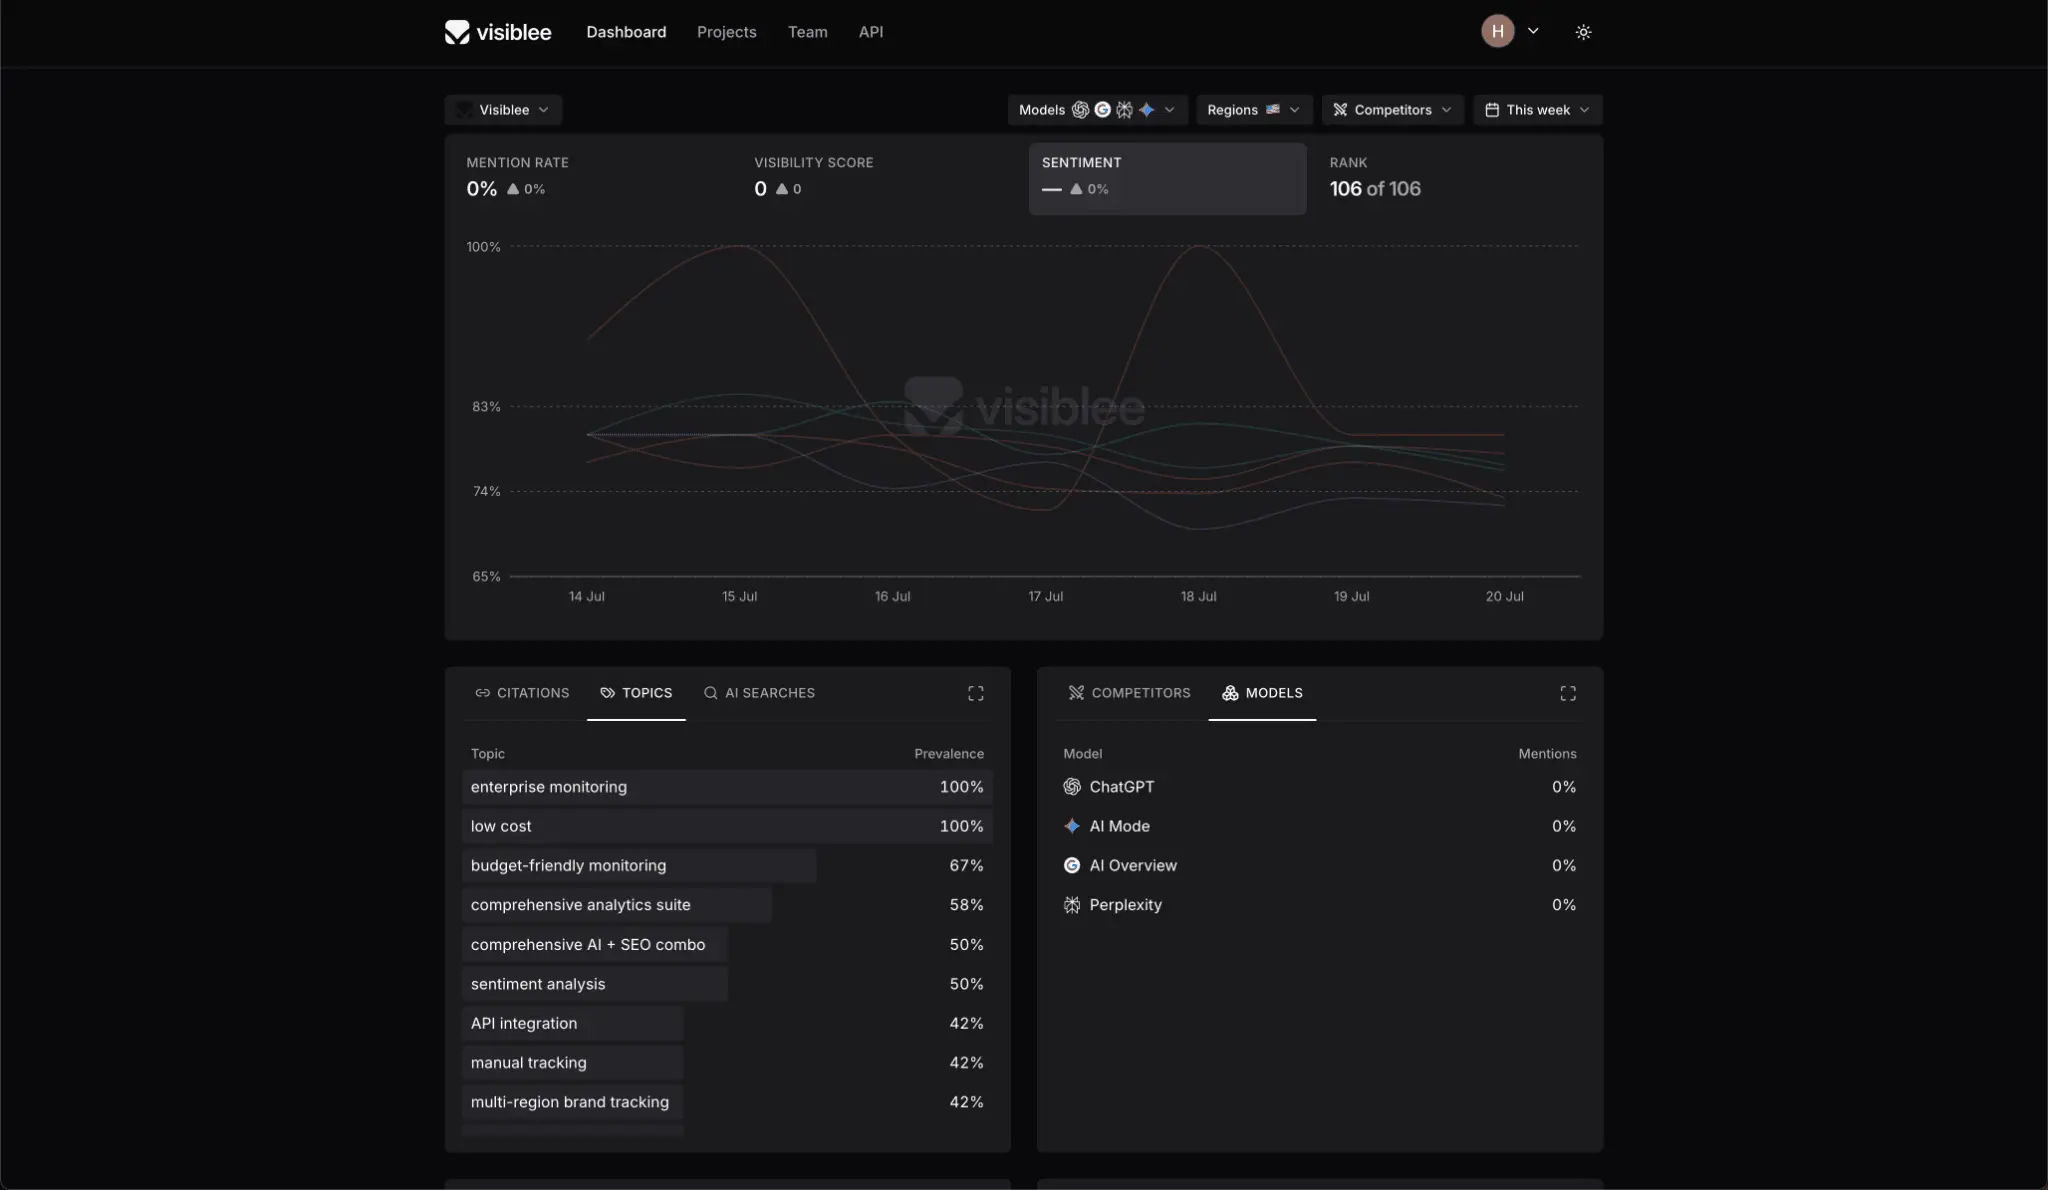2048x1190 pixels.
Task: Go to the Projects page
Action: pos(727,32)
